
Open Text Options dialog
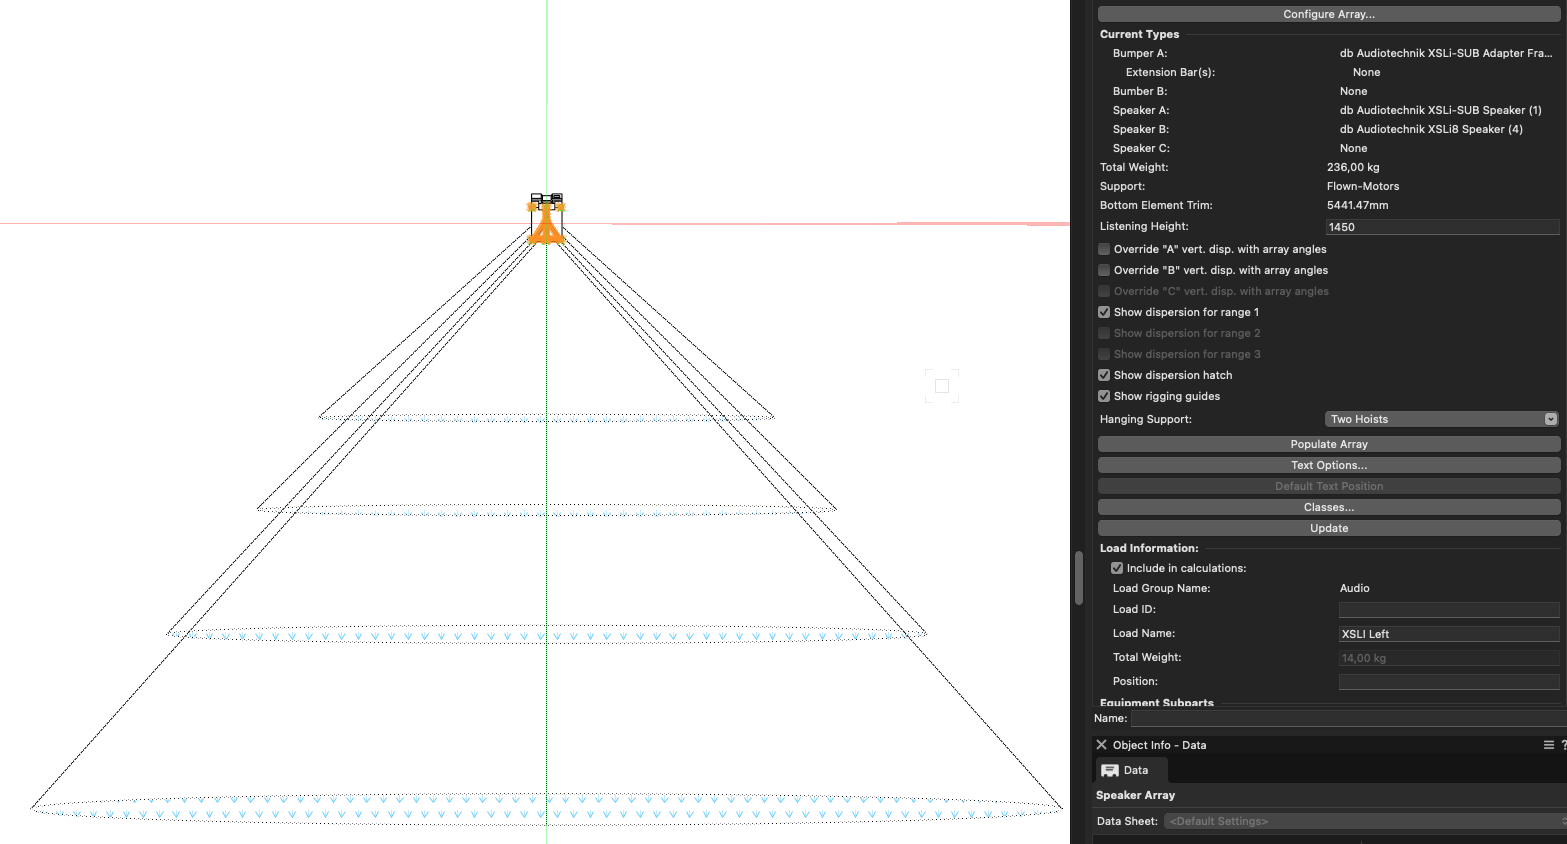click(1328, 465)
